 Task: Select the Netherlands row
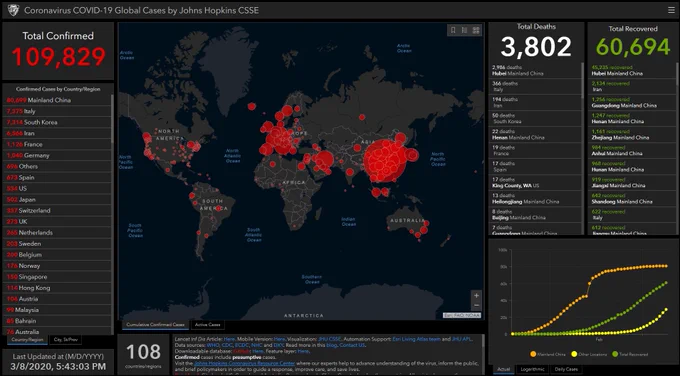tap(57, 233)
